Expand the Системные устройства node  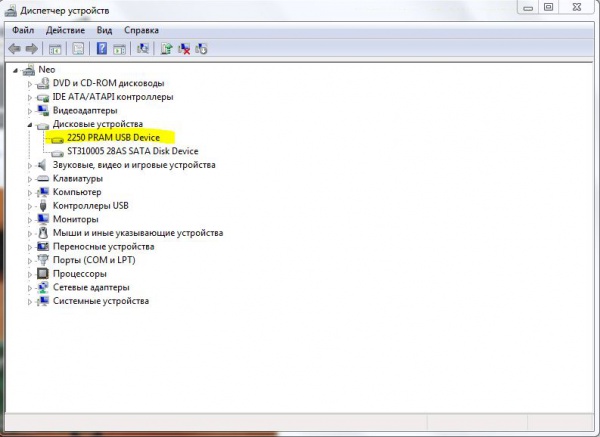[x=29, y=302]
